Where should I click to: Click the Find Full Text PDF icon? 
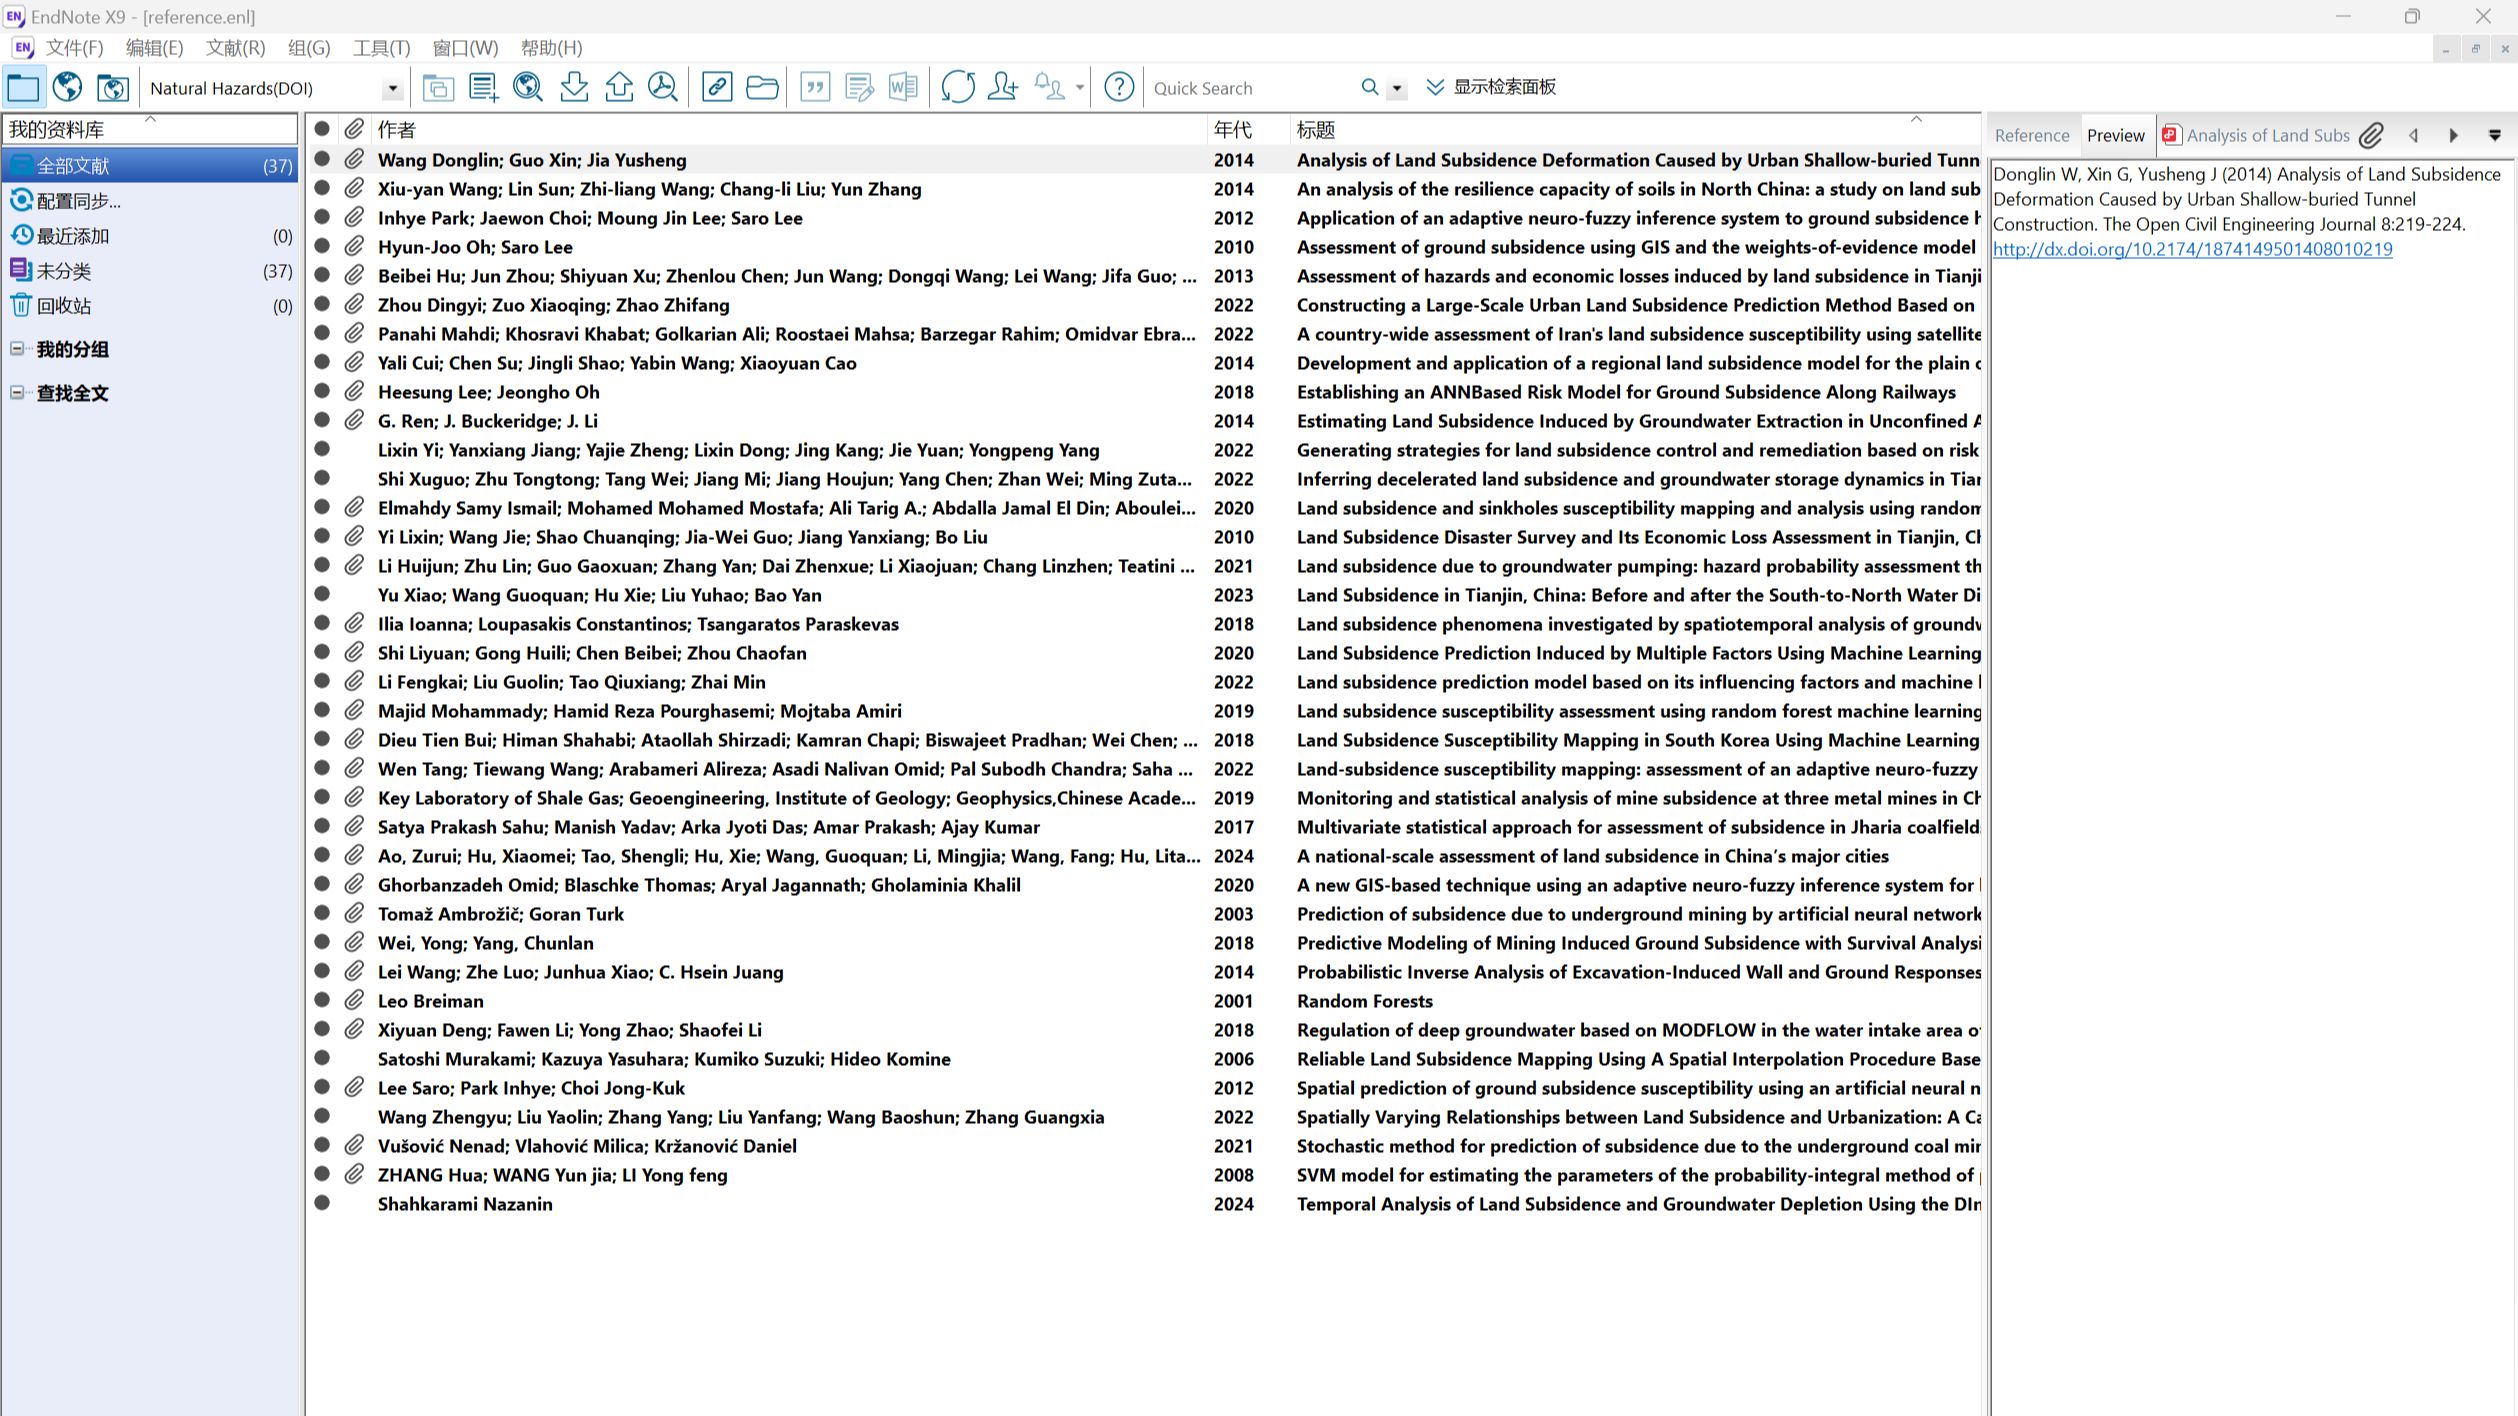[x=663, y=88]
